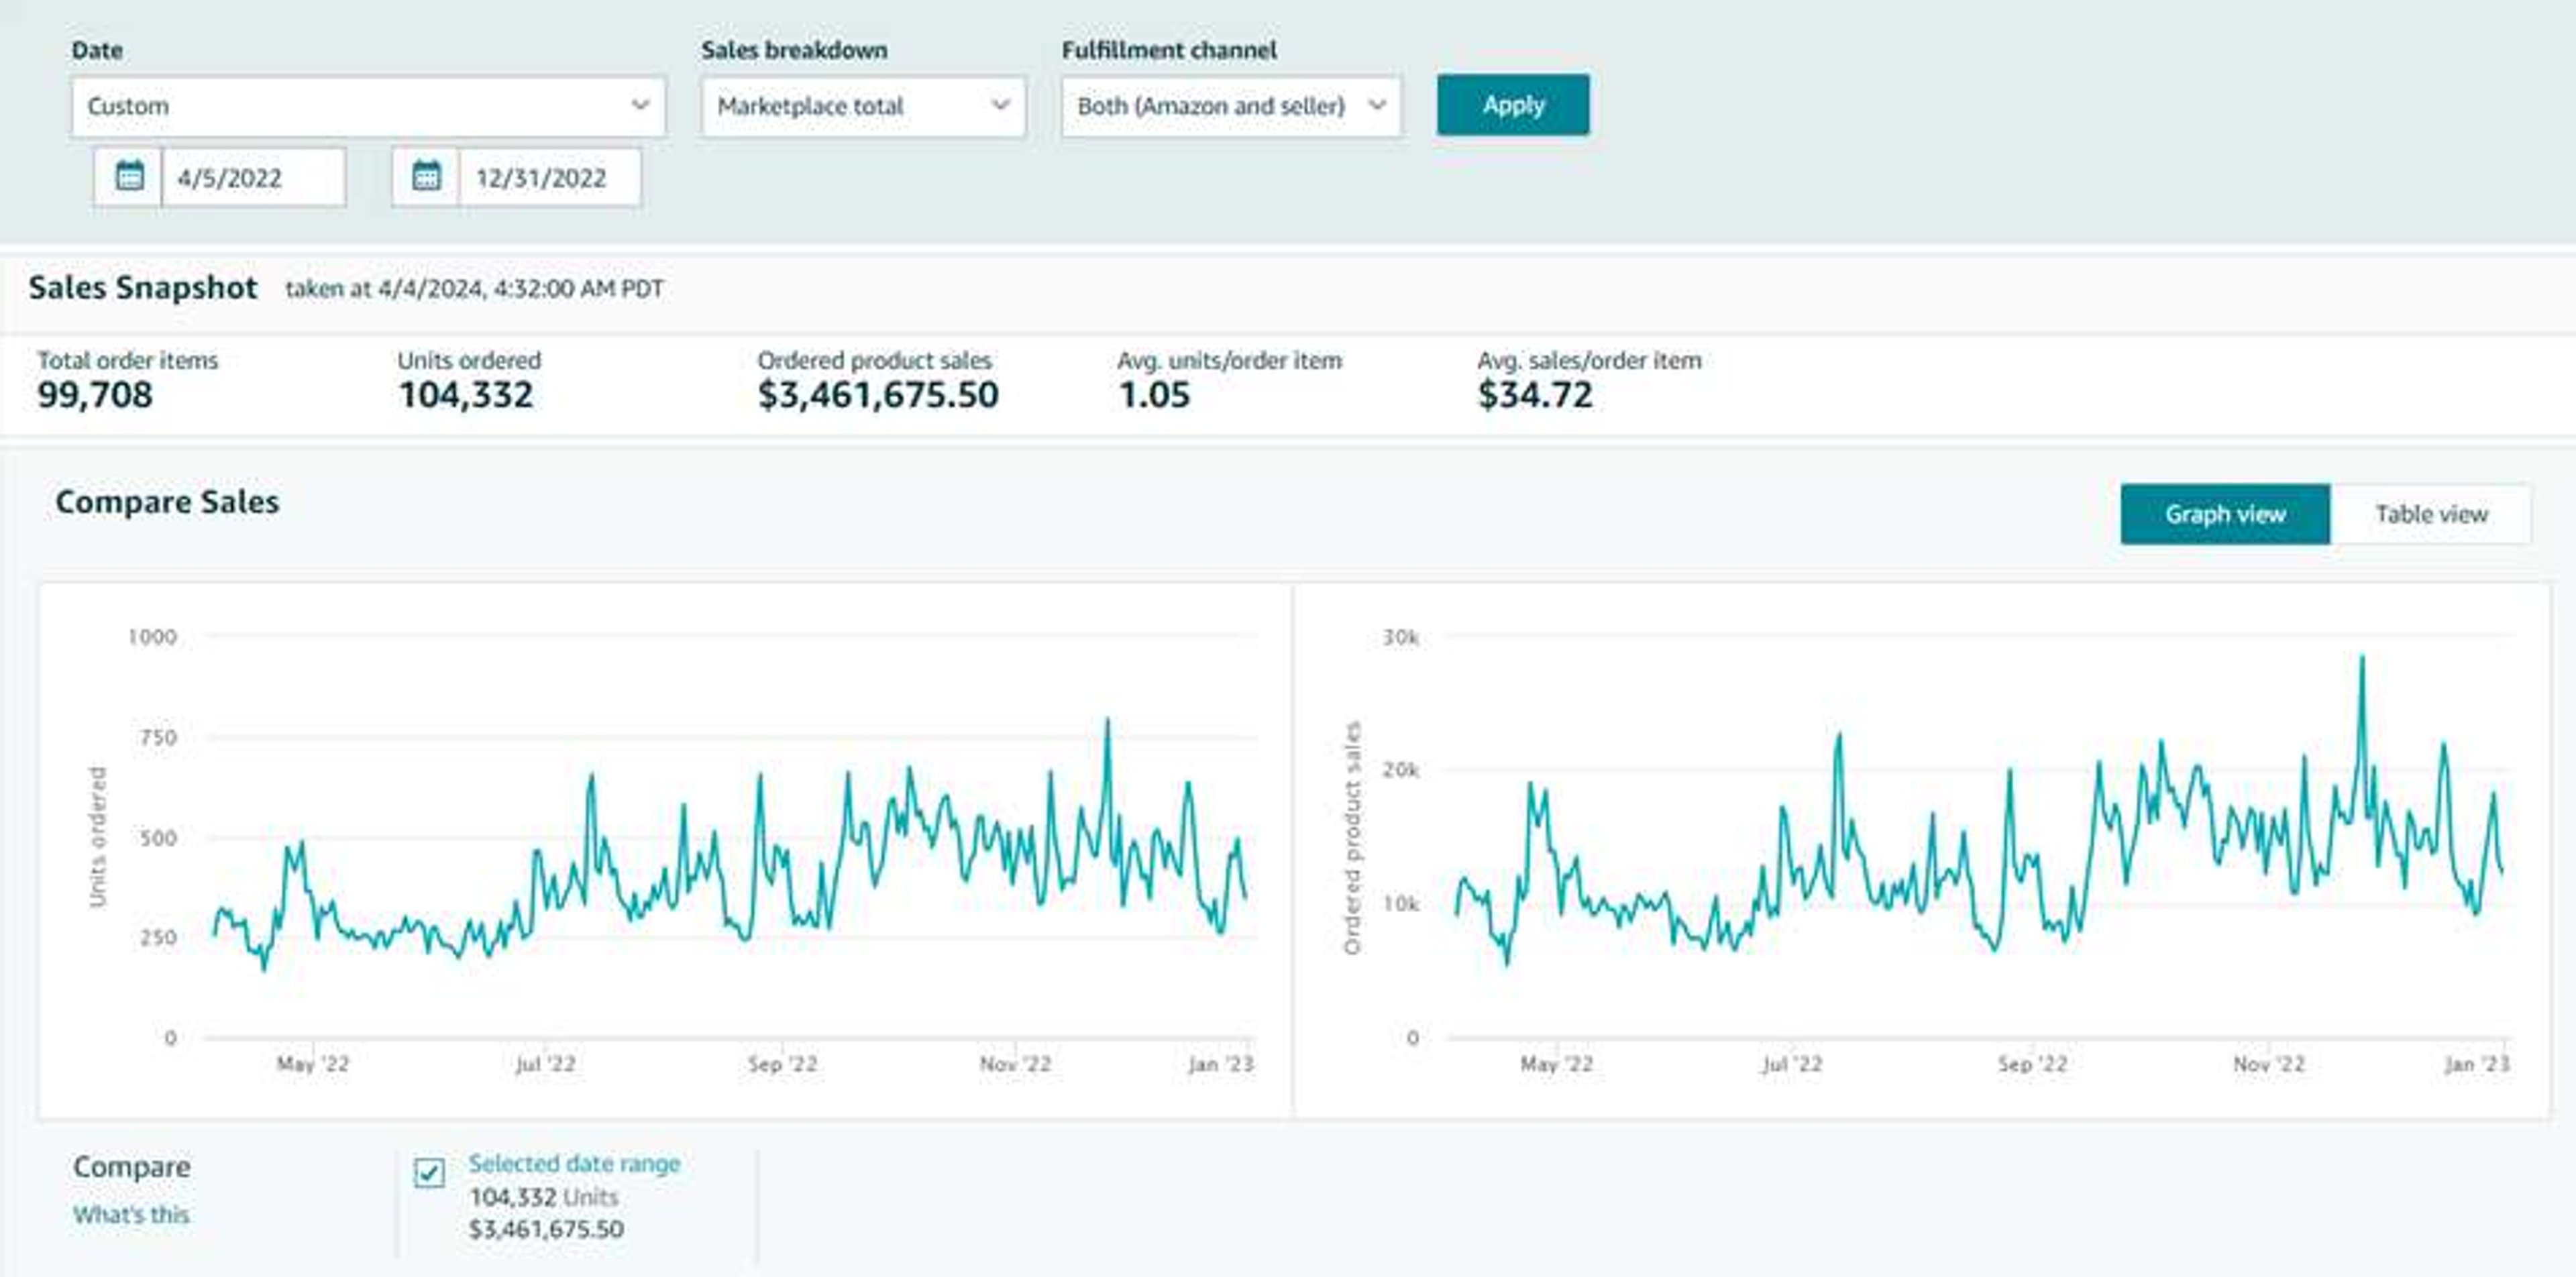The image size is (2576, 1277).
Task: Select the Units ordered value 104,332
Action: (x=466, y=395)
